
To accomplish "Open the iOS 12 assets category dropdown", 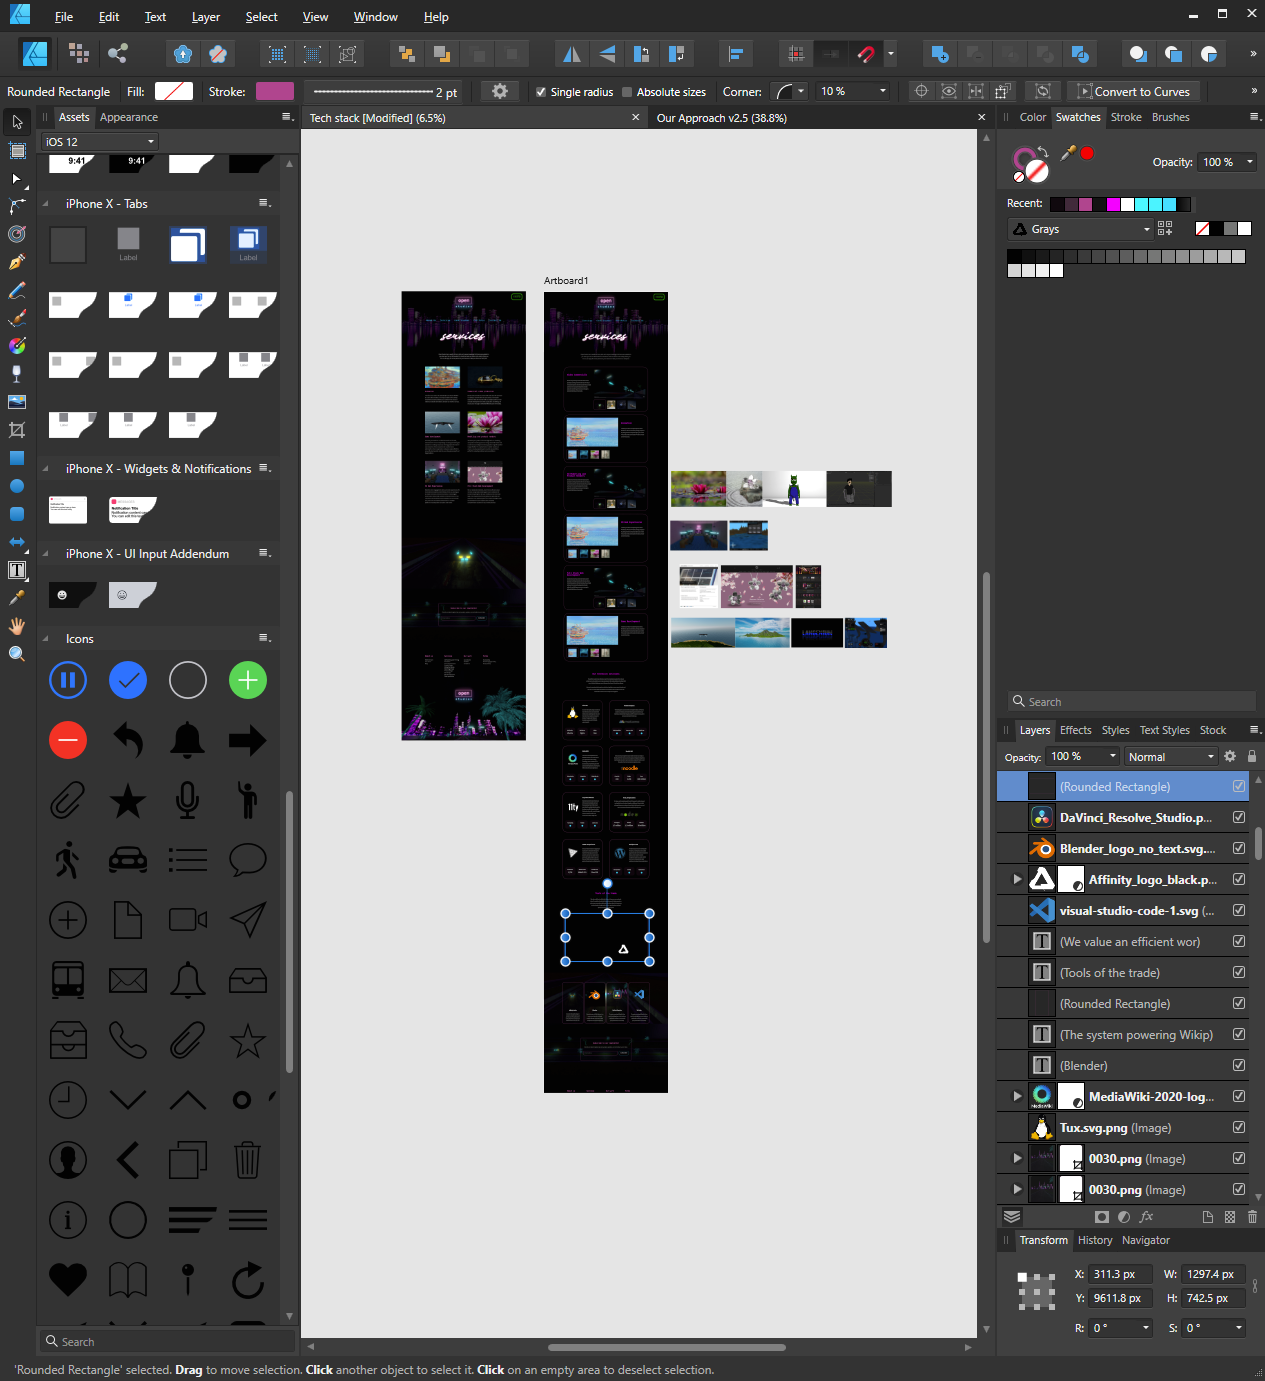I will click(99, 142).
